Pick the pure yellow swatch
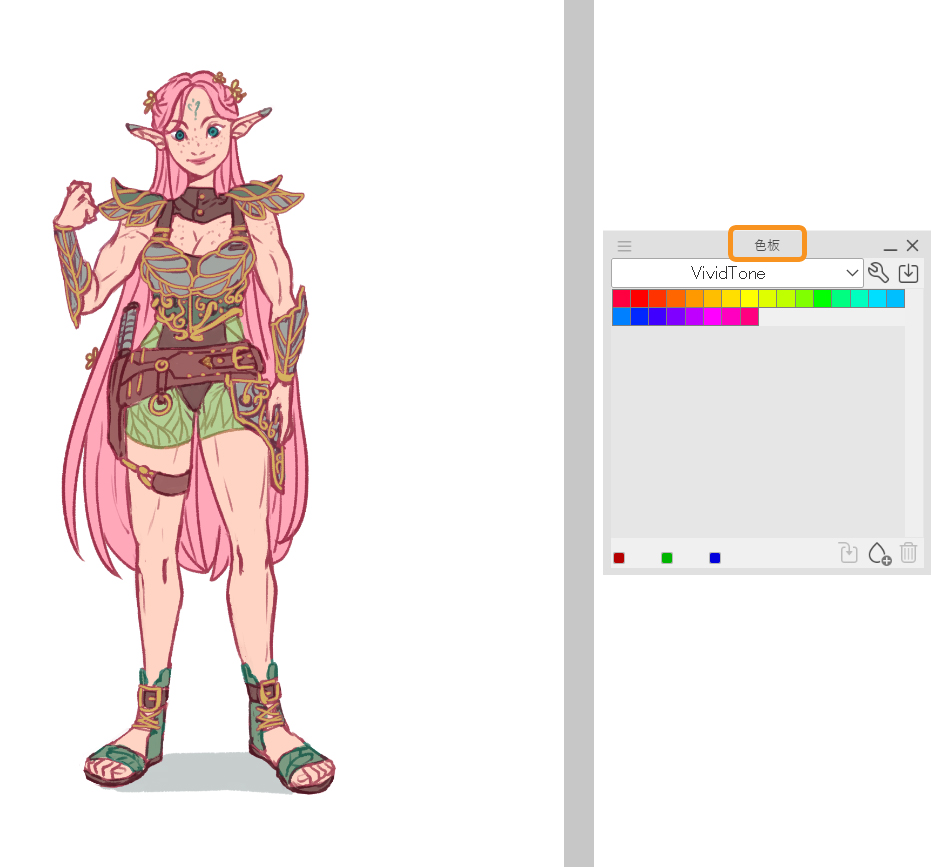The height and width of the screenshot is (867, 933). coord(749,299)
